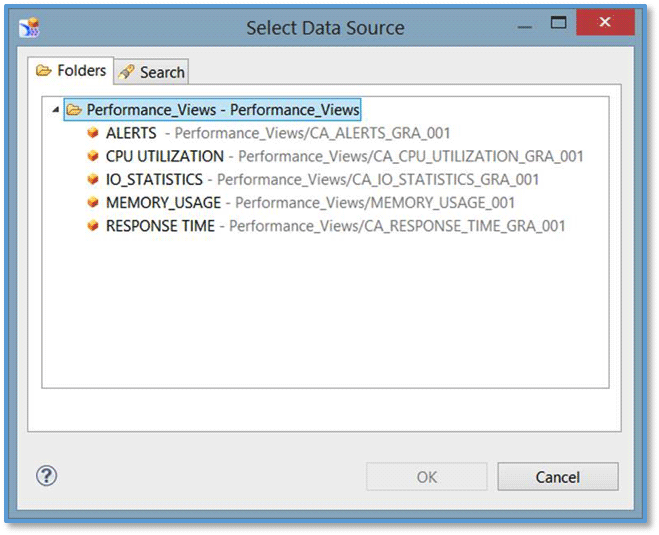Viewport: 659px width, 535px height.
Task: Select the CPU UTILIZATION data source
Action: (164, 156)
